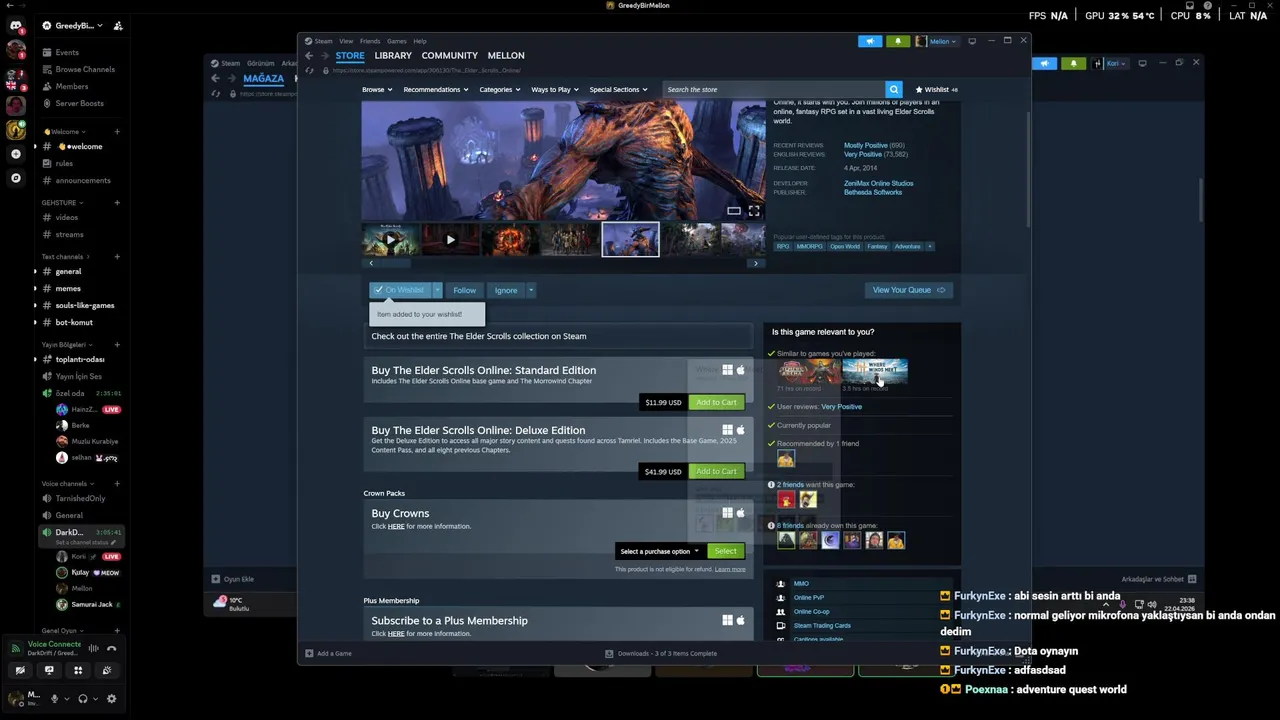The image size is (1280, 720).
Task: Create channel in Text channels category
Action: (x=117, y=257)
